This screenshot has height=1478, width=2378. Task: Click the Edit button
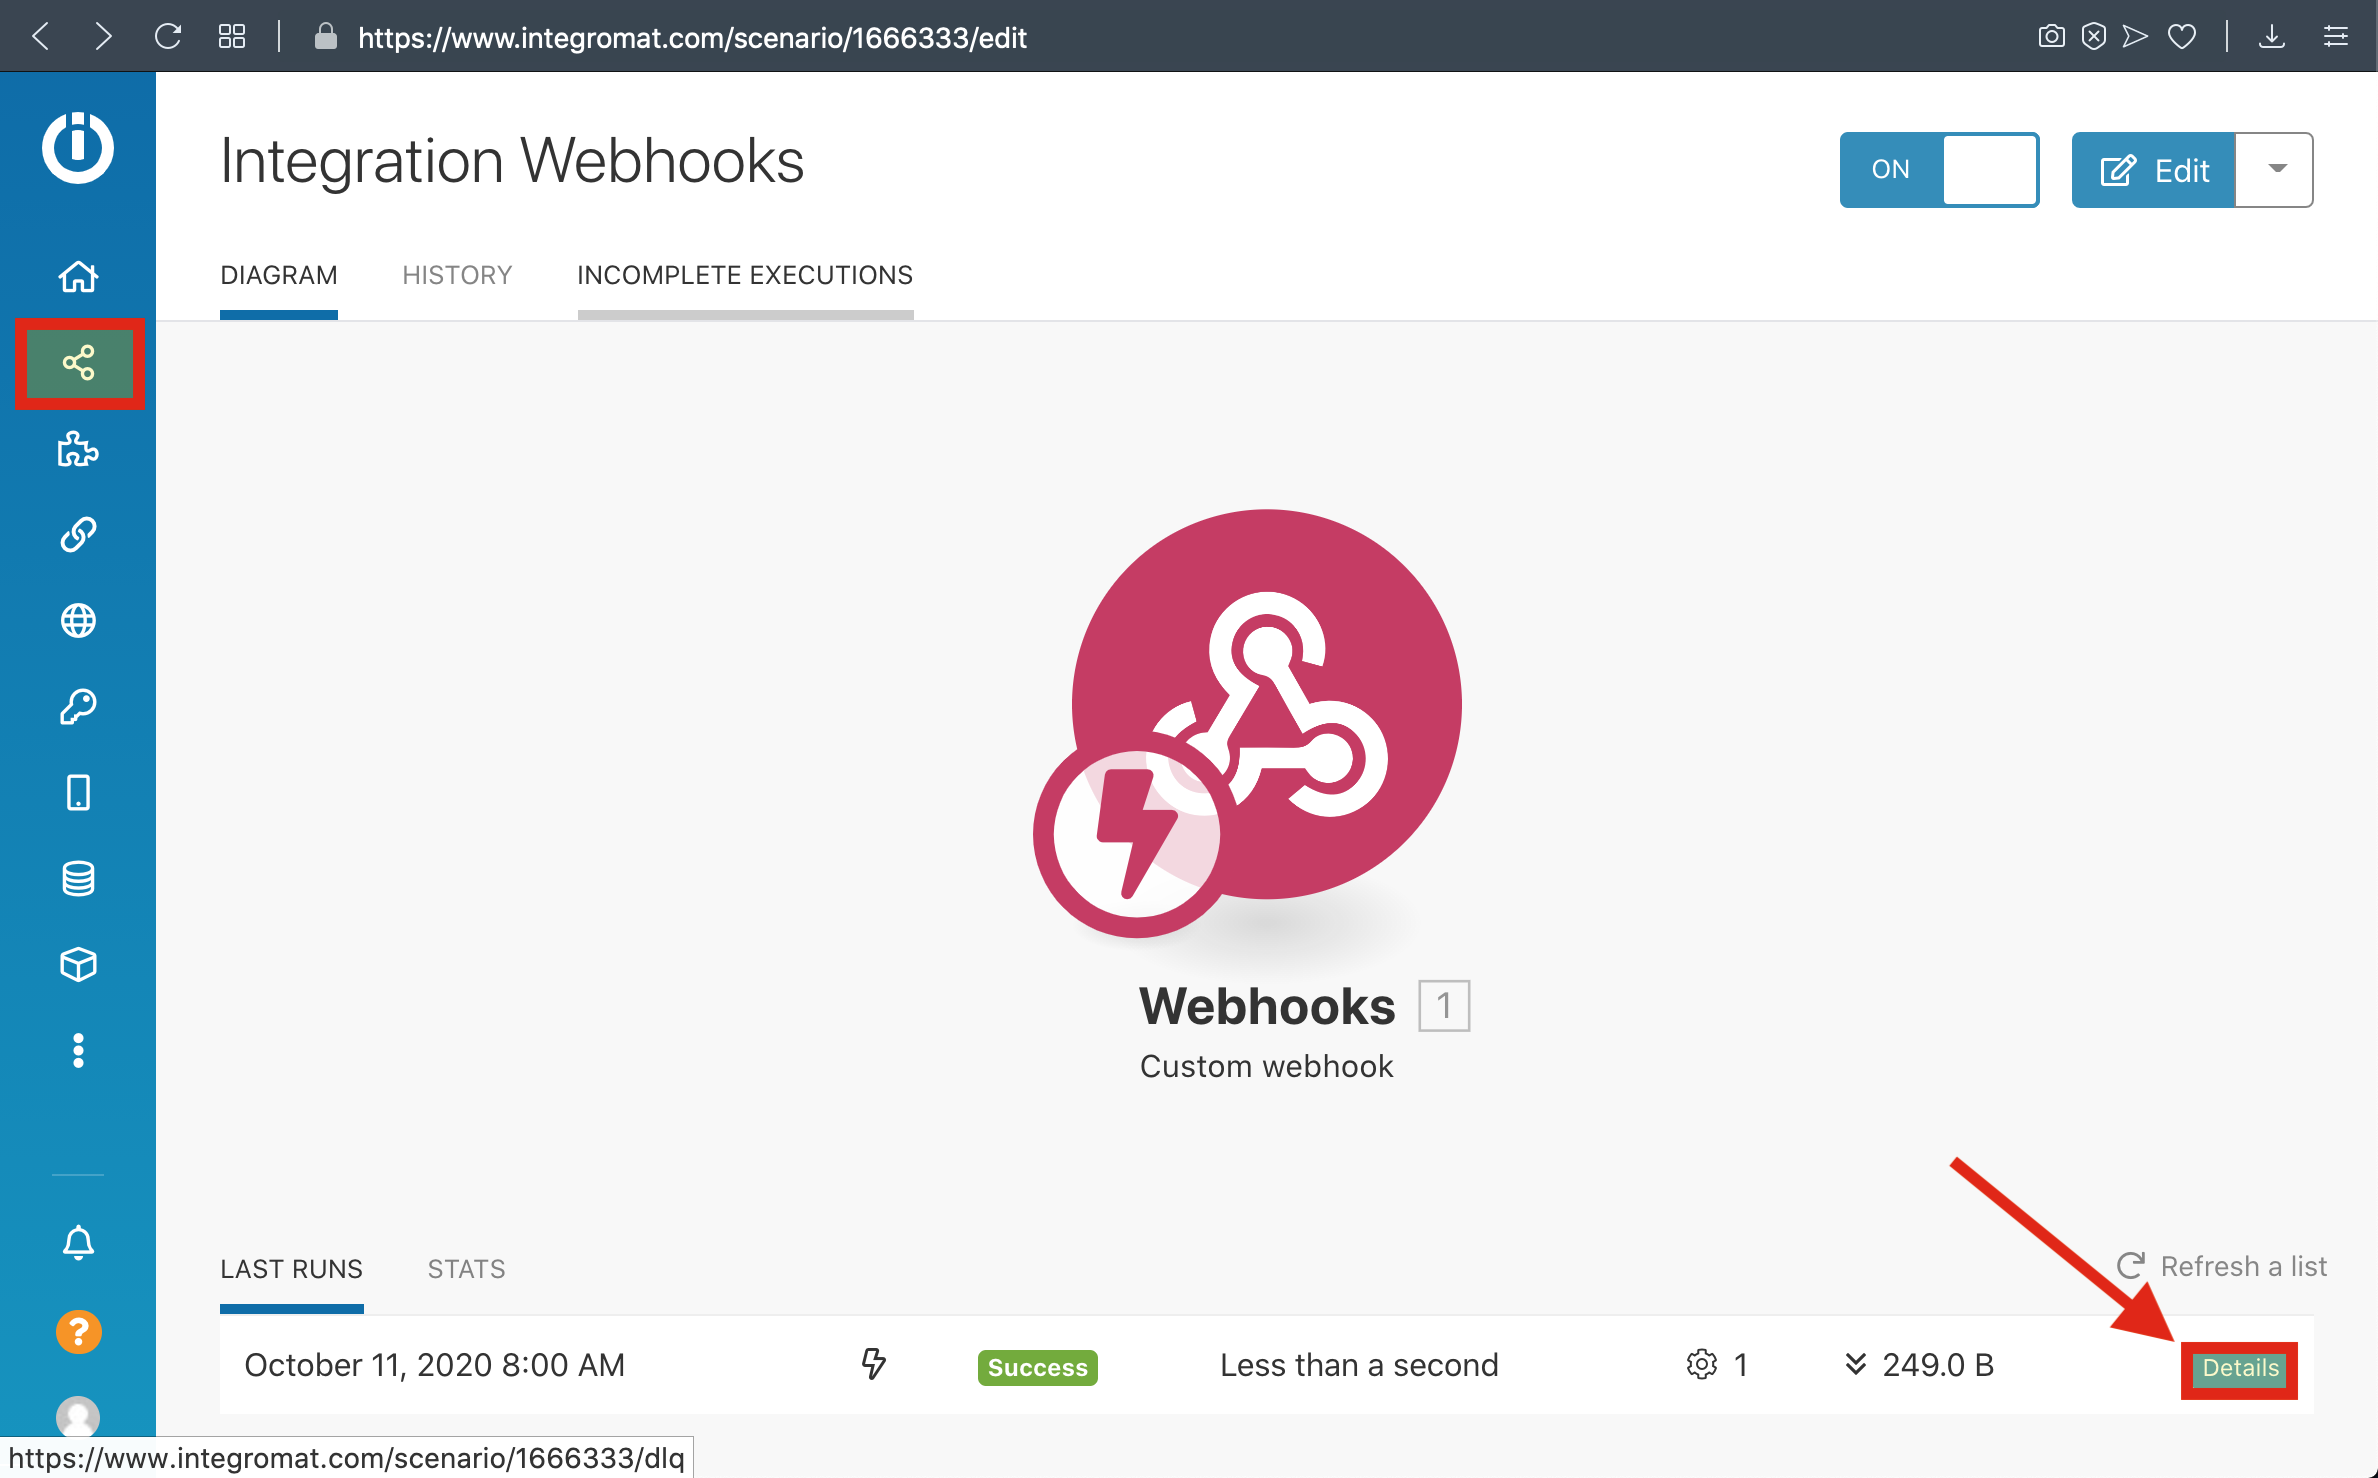coord(2153,170)
